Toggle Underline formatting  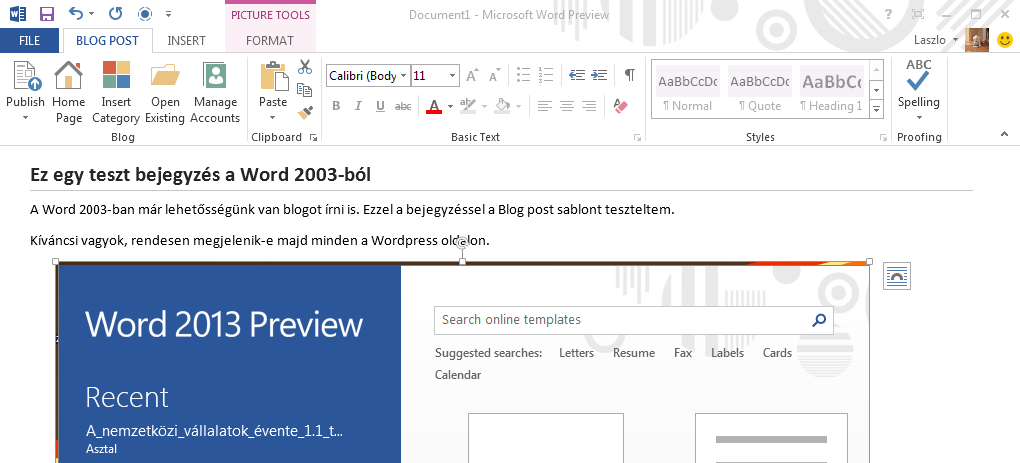(381, 106)
